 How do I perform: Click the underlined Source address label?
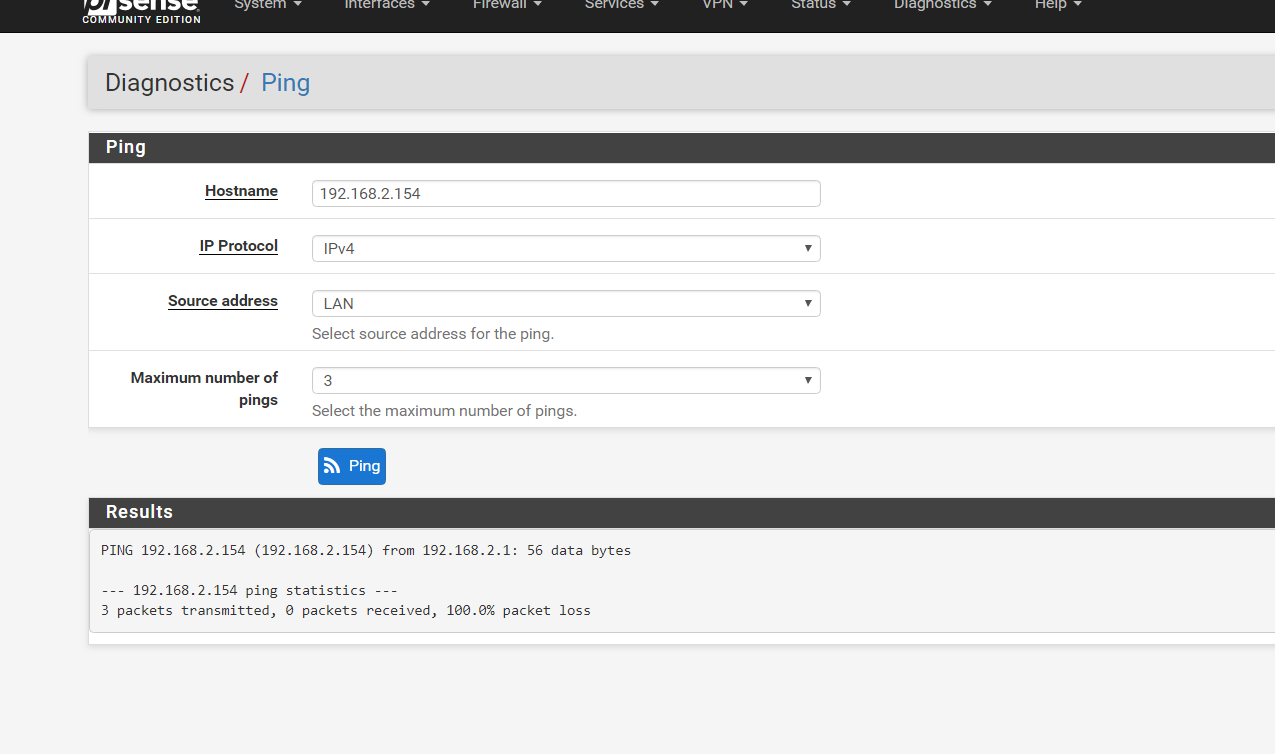tap(223, 301)
